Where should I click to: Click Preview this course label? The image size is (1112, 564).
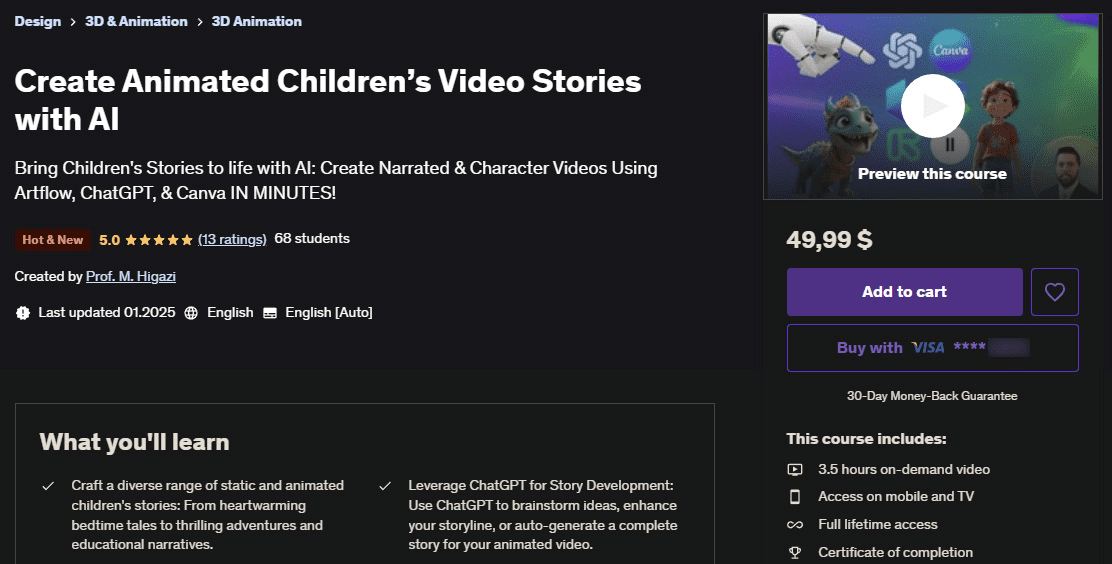932,173
